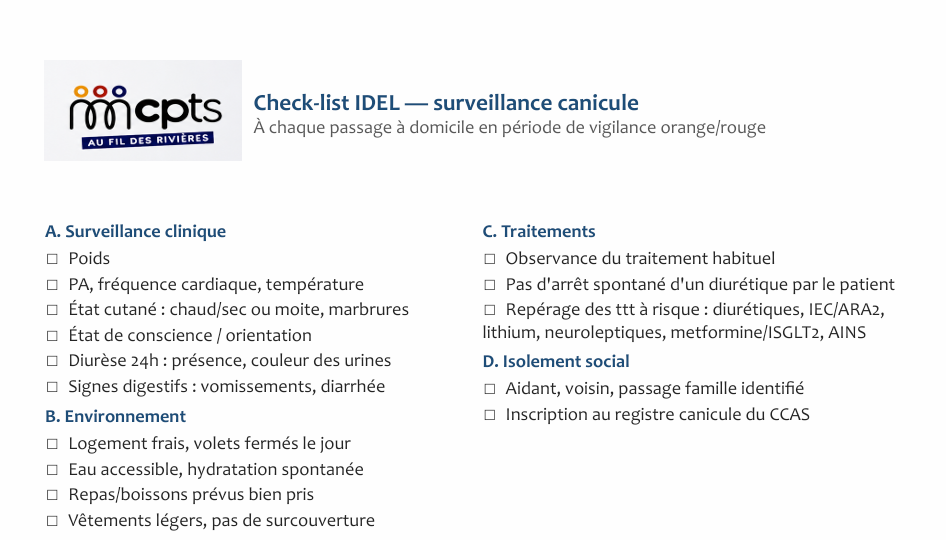
Task: Select the A. Surveillance clinique heading
Action: coord(136,232)
